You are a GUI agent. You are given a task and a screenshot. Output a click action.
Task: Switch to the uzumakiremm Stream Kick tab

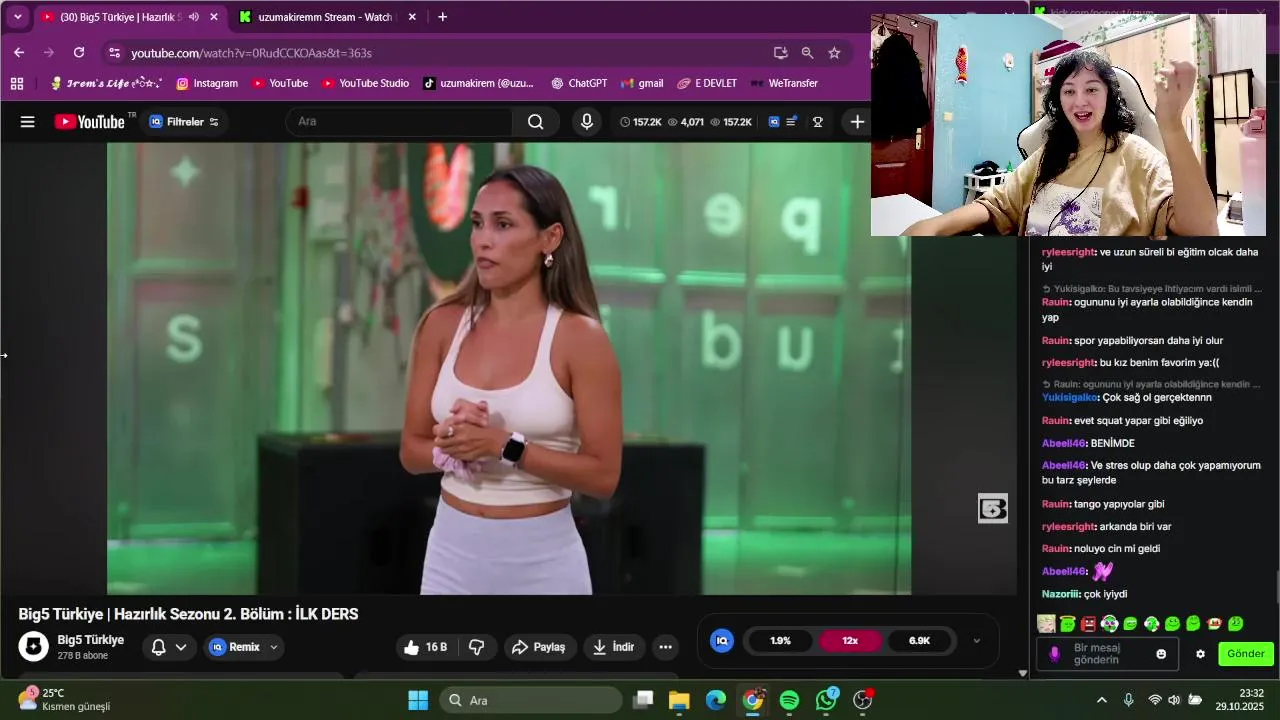[x=324, y=17]
